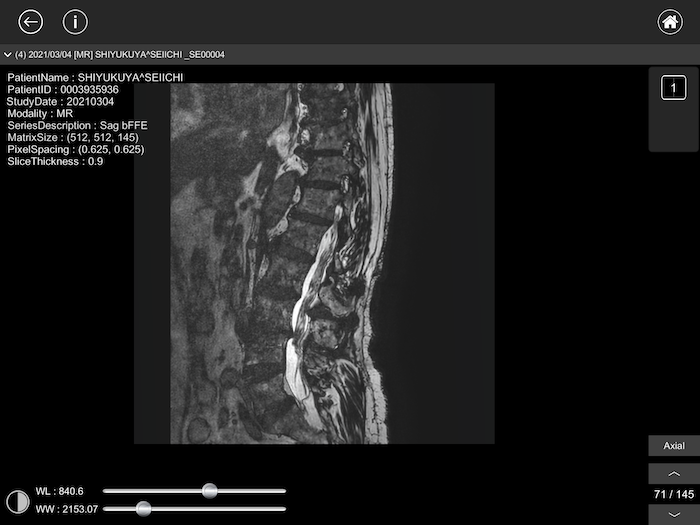Open the info panel with the circled i icon
700x525 pixels.
(75, 22)
